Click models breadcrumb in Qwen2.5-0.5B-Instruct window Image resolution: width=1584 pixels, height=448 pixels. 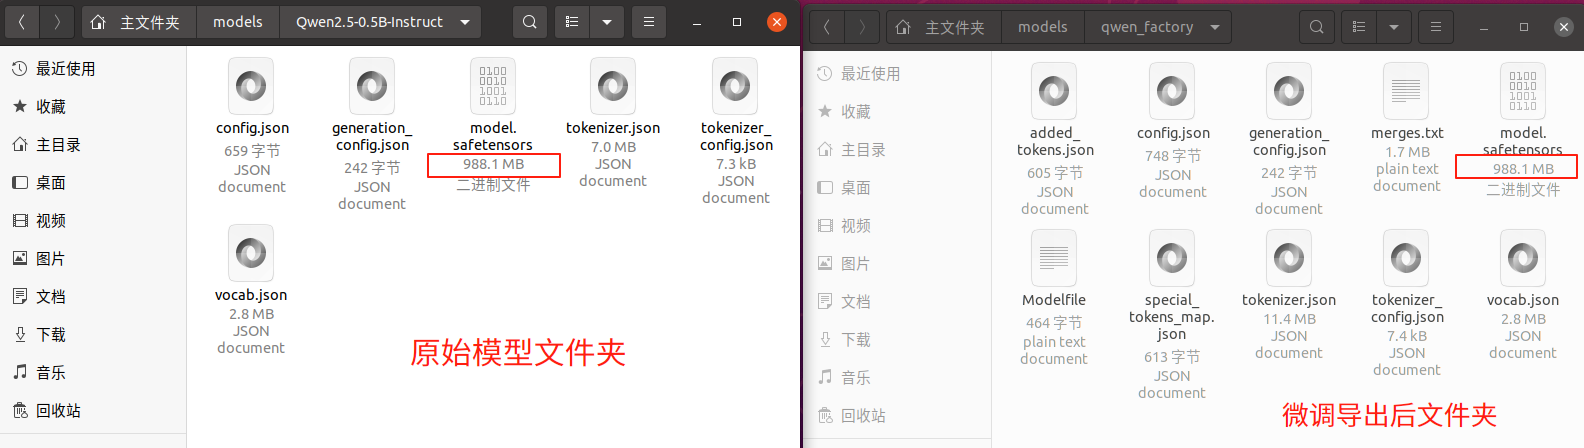pyautogui.click(x=238, y=22)
